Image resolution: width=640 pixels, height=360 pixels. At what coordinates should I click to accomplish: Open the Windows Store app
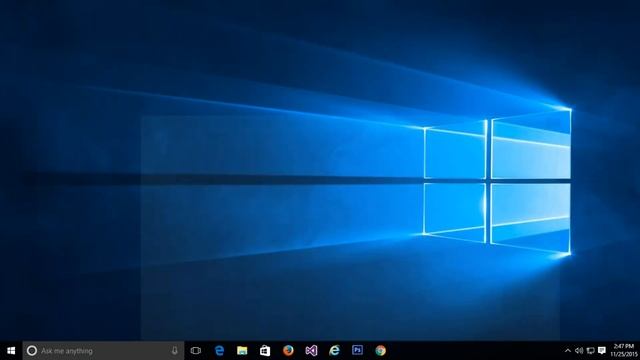(265, 351)
